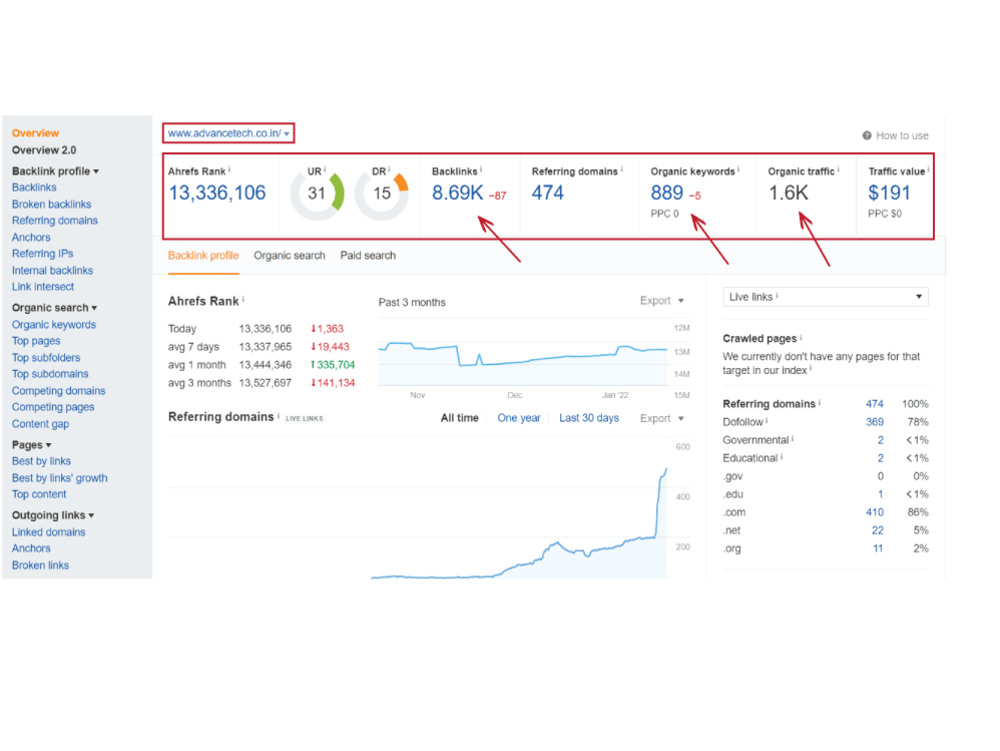Switch to the Backlink profile tab
Image resolution: width=1000 pixels, height=751 pixels.
coord(203,256)
